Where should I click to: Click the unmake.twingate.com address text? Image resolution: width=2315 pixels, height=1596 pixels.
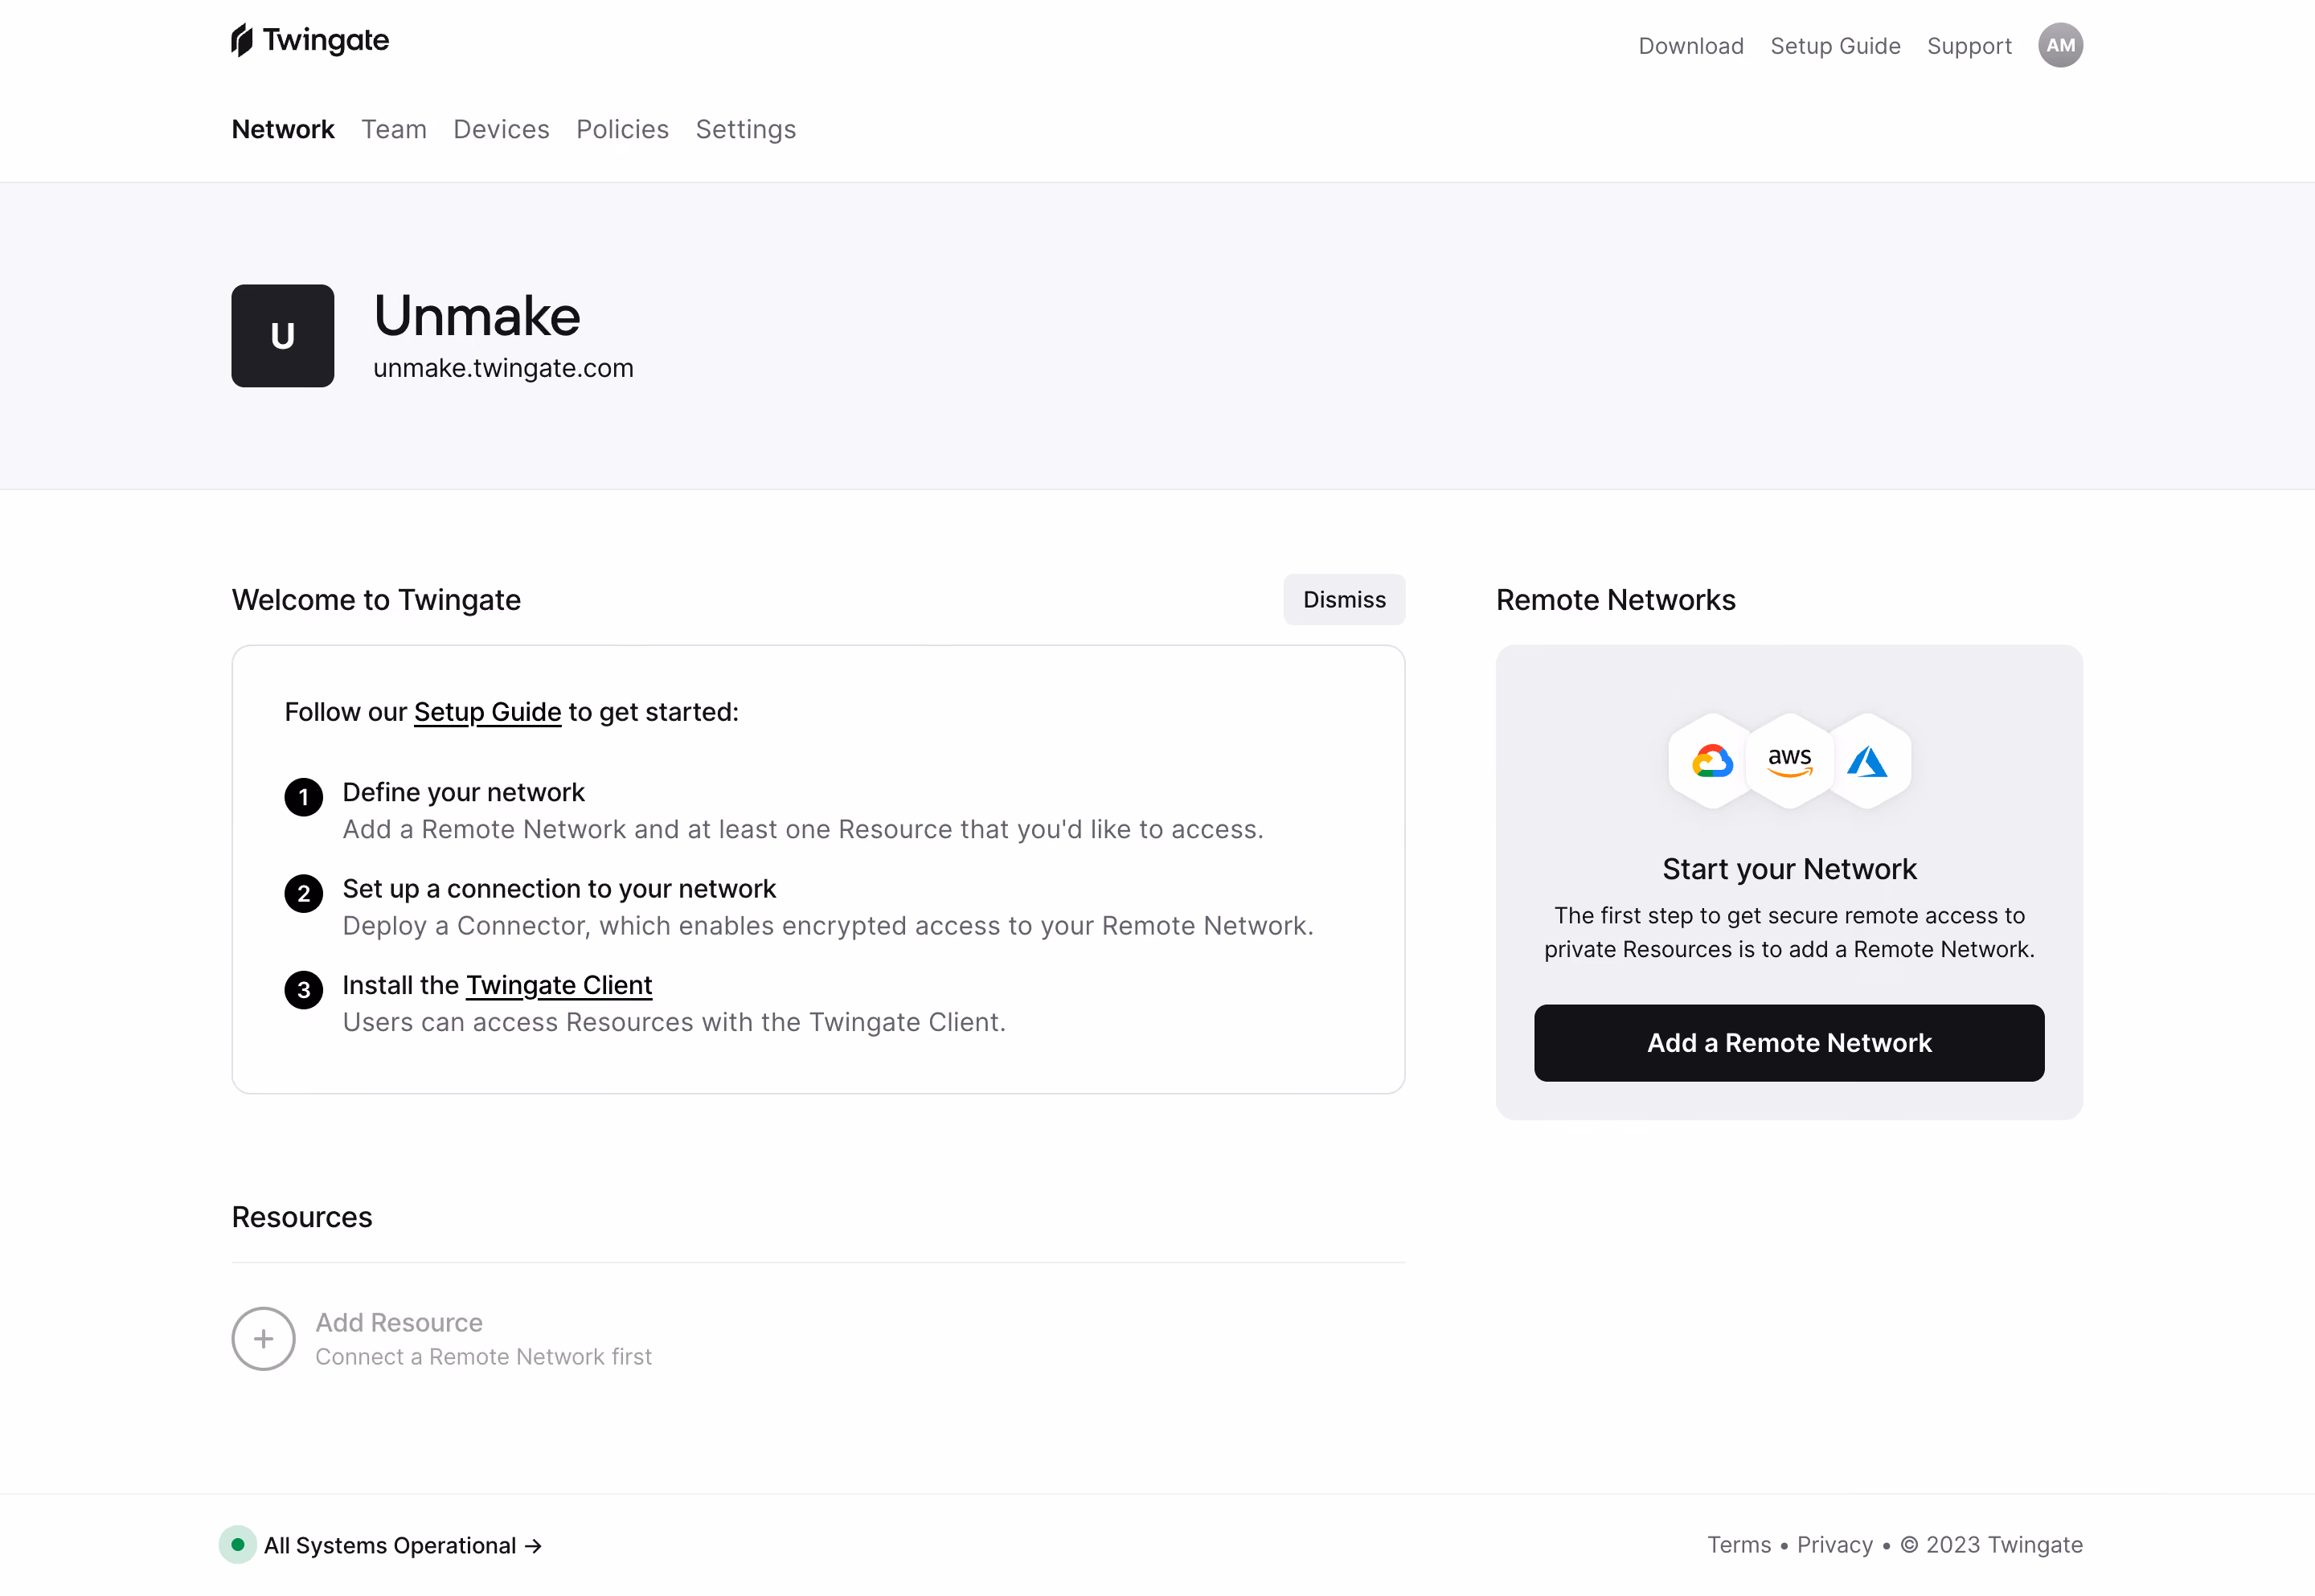coord(503,368)
